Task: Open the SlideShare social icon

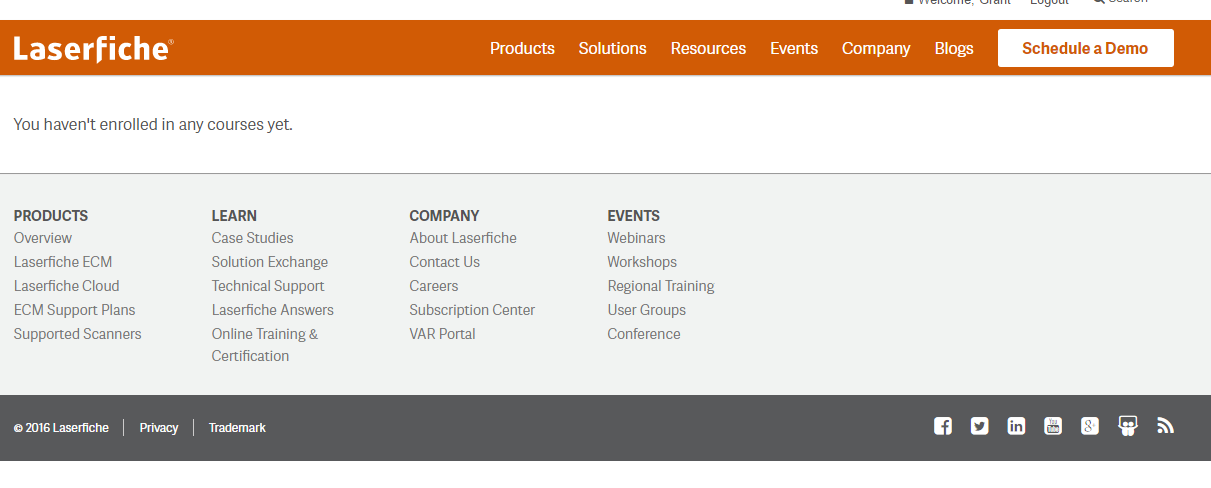Action: point(1128,426)
